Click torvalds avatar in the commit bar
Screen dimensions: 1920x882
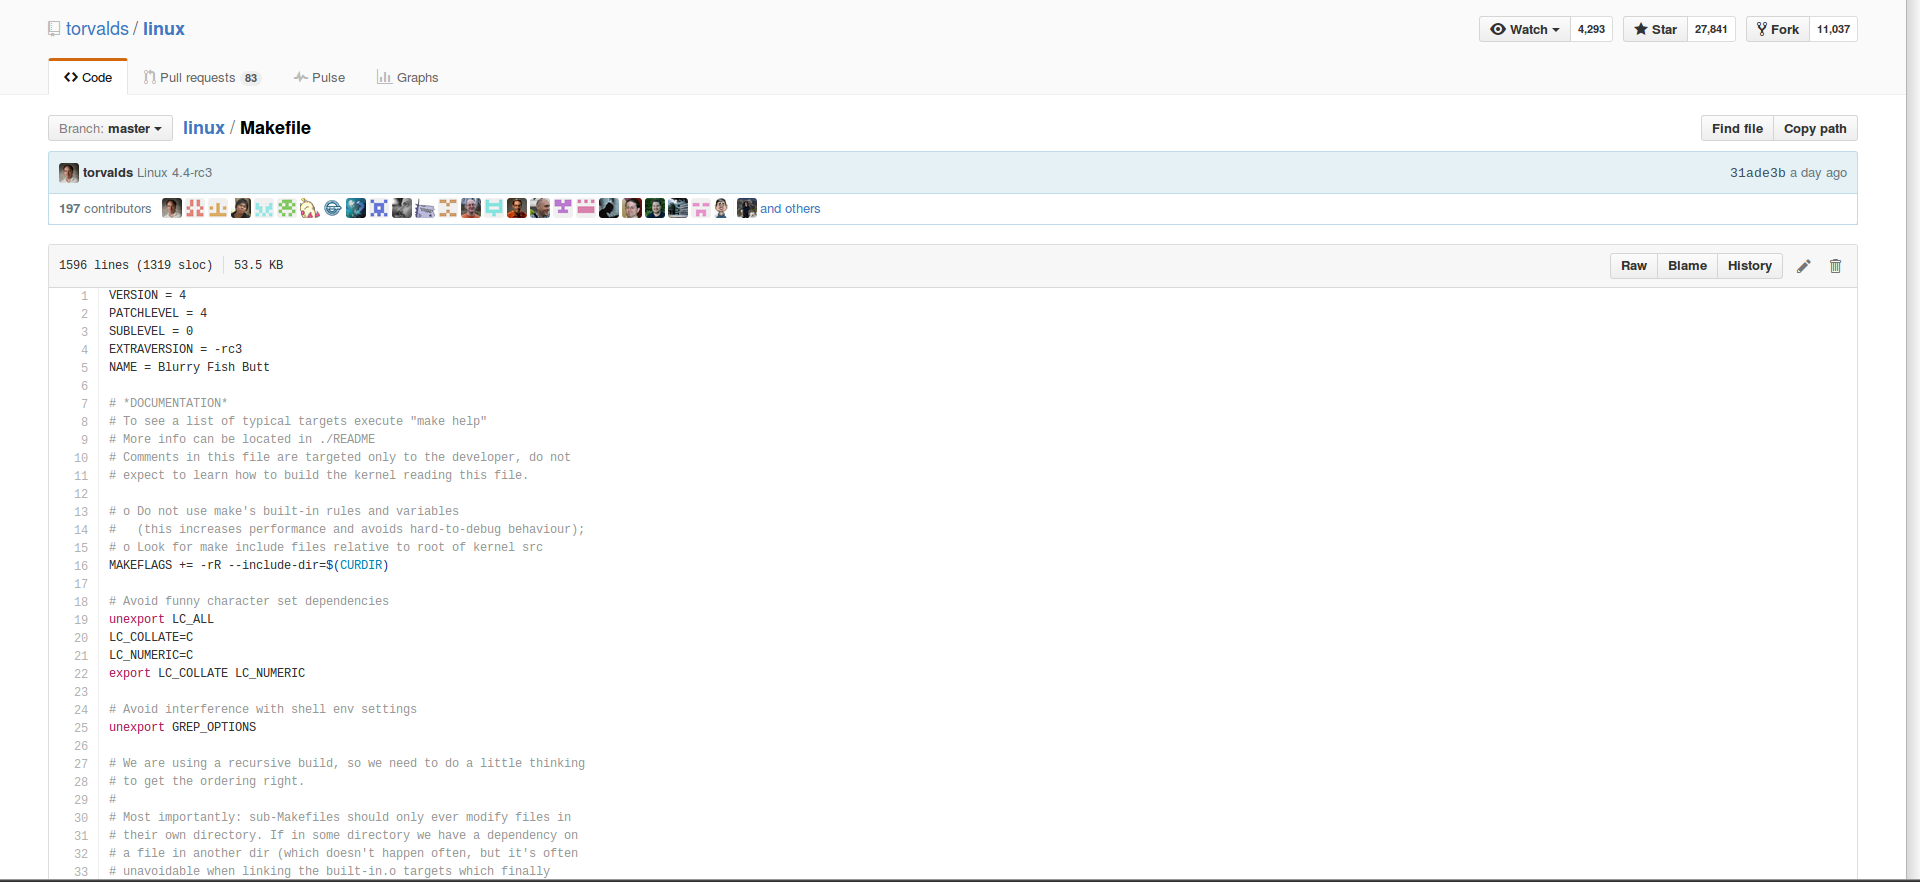coord(69,173)
